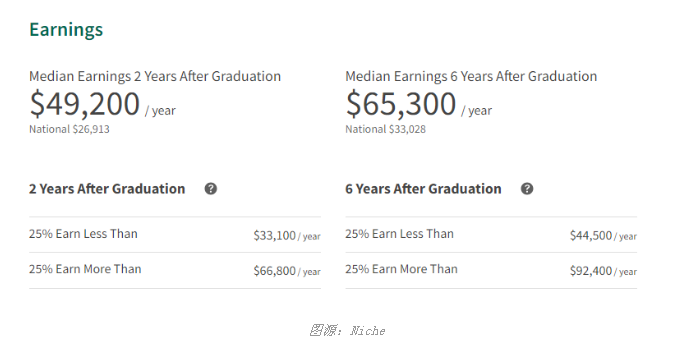The width and height of the screenshot is (692, 363).
Task: Select Median Earnings 6 Years After Graduation label
Action: (x=471, y=76)
